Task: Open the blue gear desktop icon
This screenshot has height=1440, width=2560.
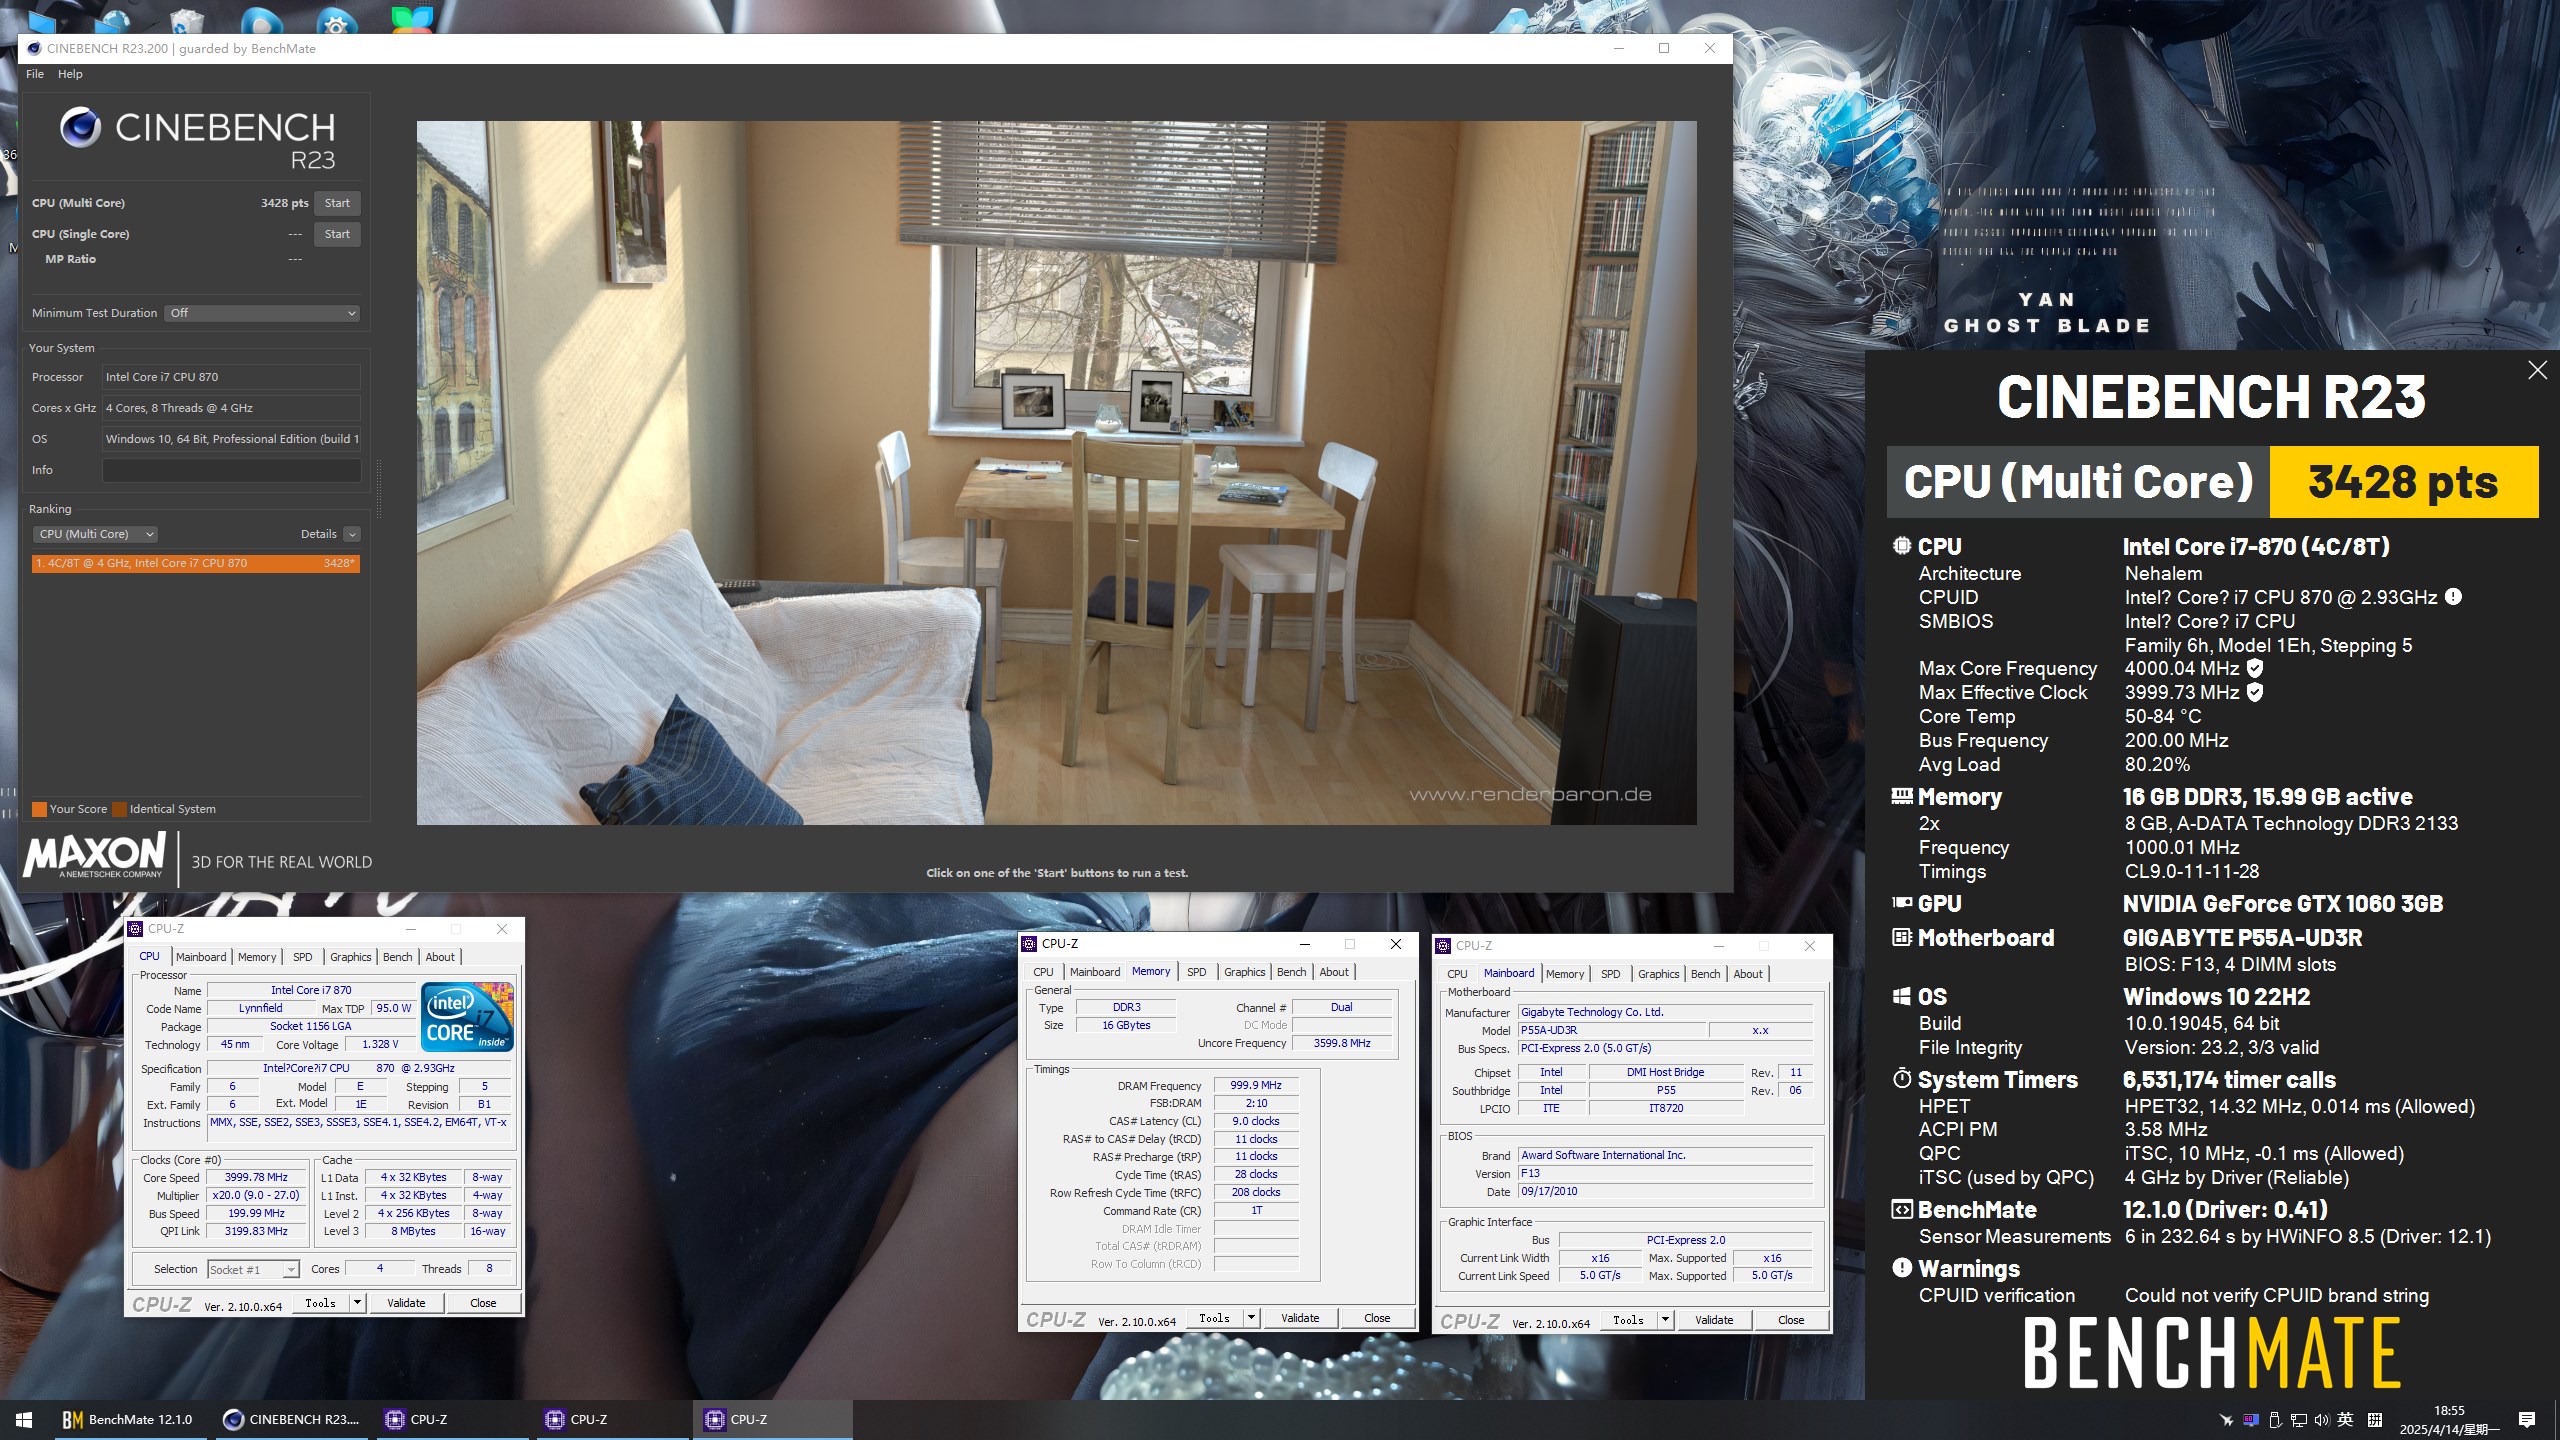Action: [x=336, y=20]
